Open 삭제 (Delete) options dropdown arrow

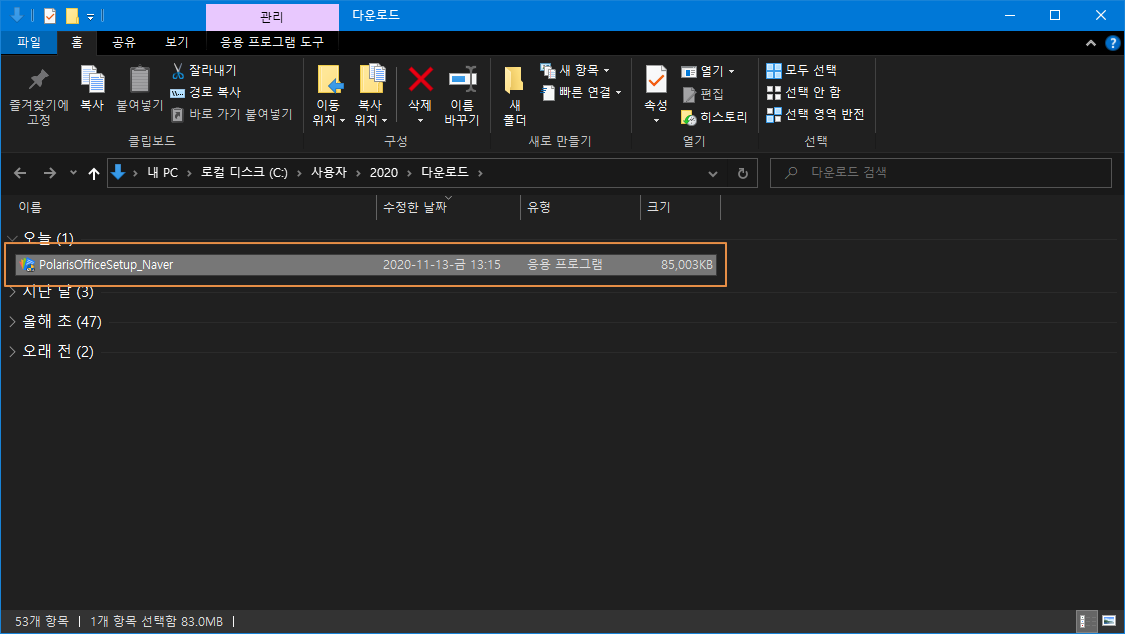pyautogui.click(x=420, y=120)
